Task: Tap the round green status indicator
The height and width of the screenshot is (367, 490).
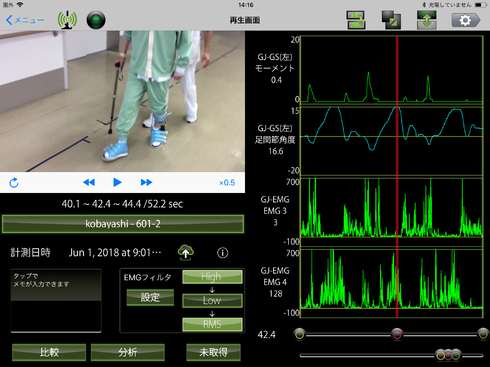Action: [96, 20]
